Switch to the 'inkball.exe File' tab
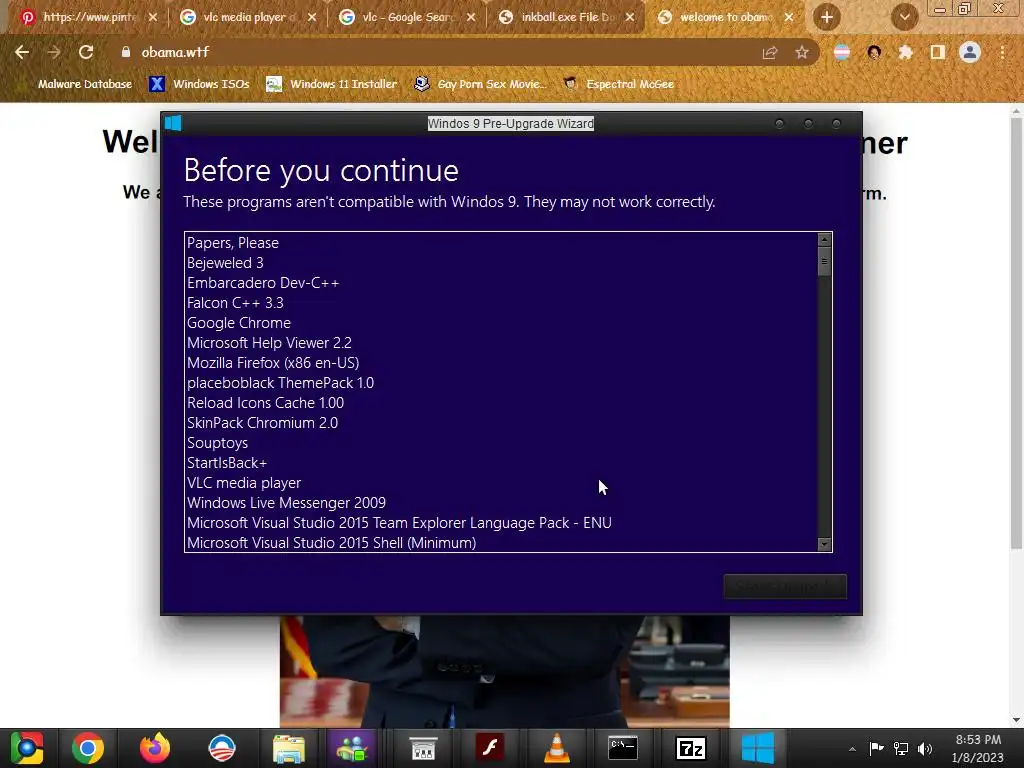 tap(565, 17)
